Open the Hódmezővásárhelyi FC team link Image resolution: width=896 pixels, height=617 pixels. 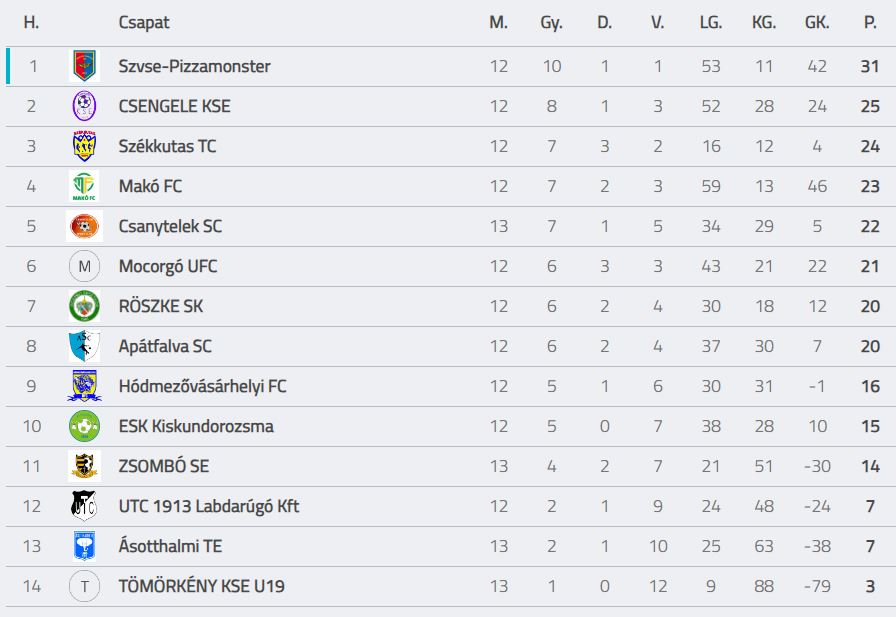tap(202, 386)
